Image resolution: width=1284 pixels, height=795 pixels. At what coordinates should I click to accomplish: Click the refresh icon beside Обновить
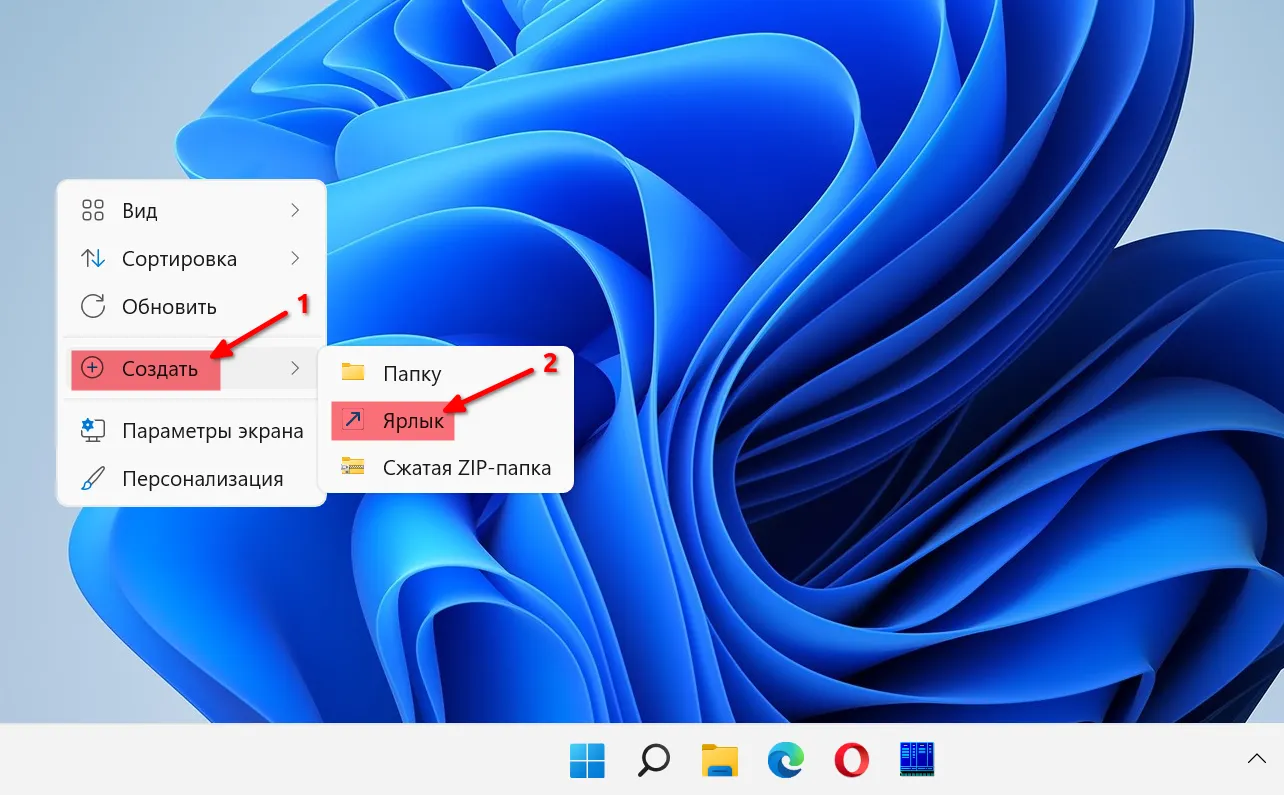click(x=93, y=307)
